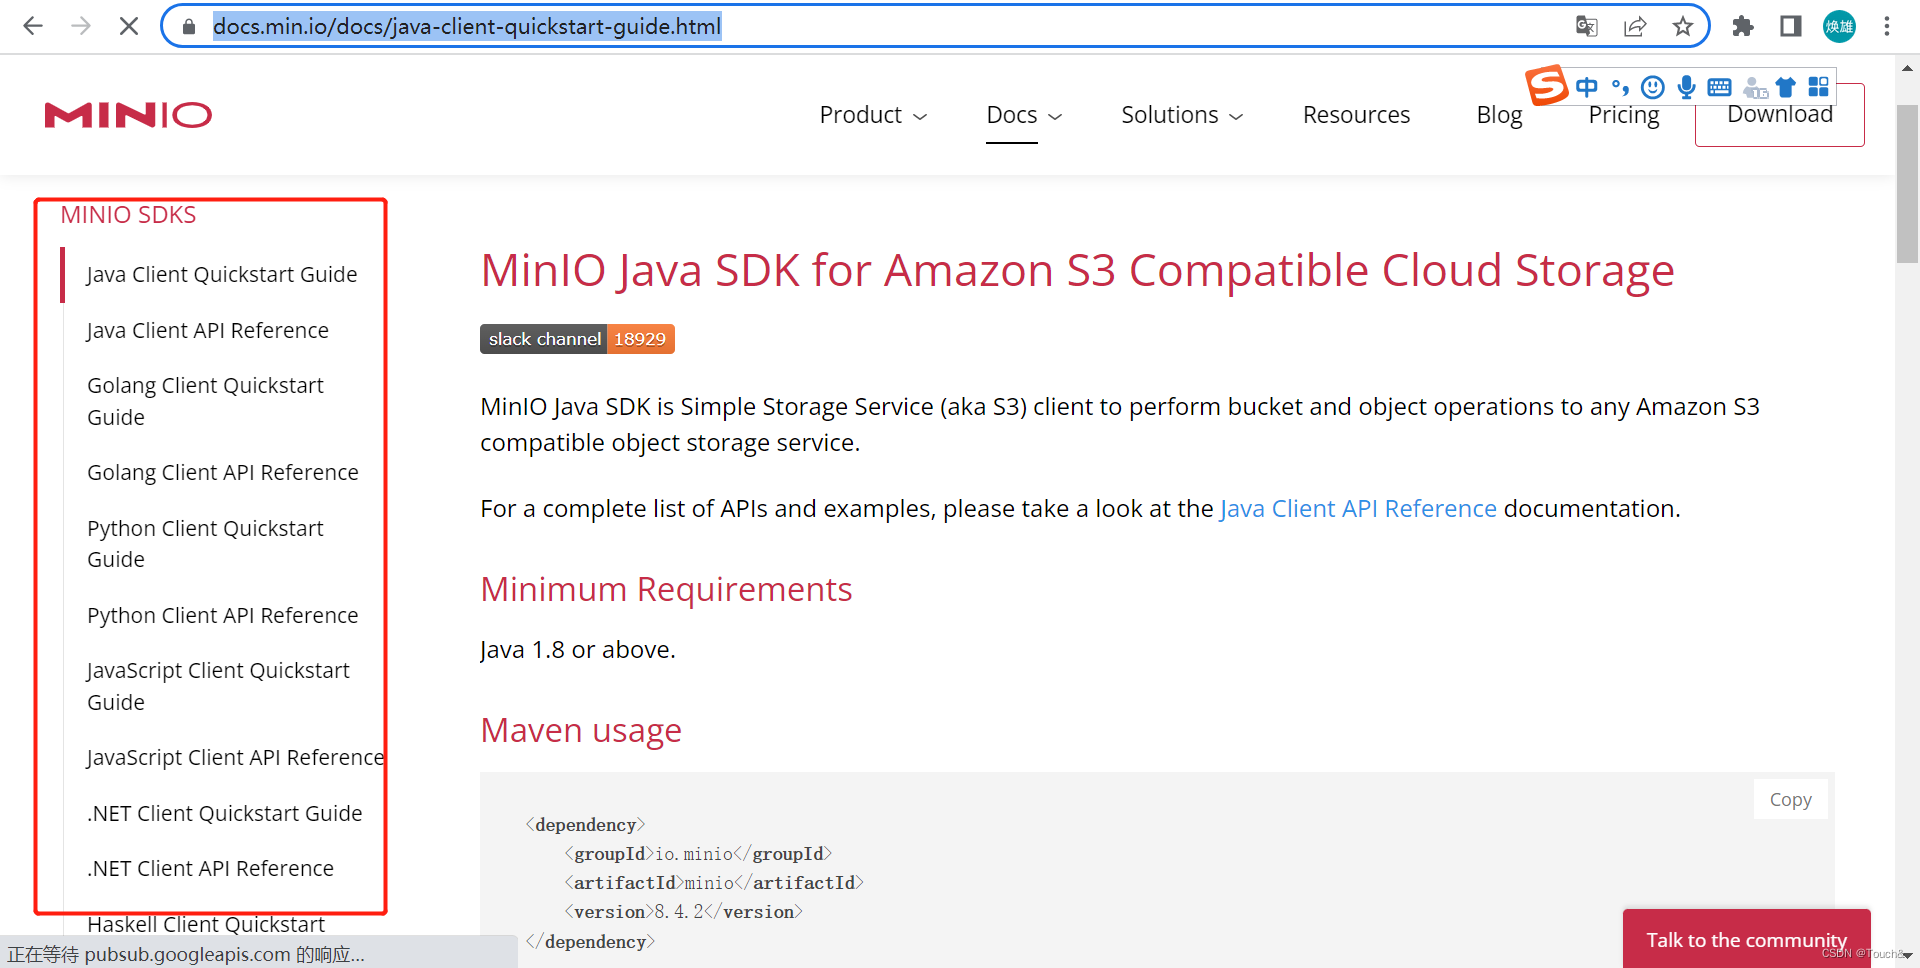
Task: Open the Resources nav item
Action: [1355, 115]
